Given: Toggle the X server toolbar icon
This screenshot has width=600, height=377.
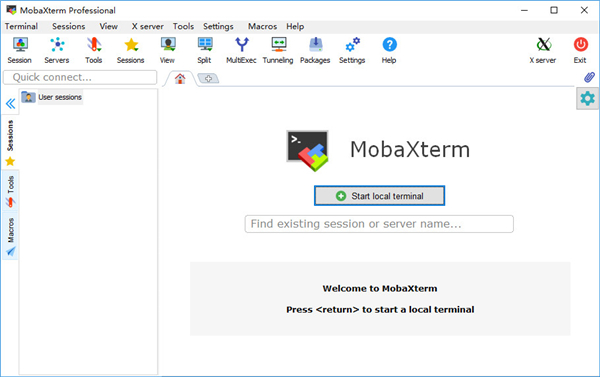Looking at the screenshot, I should click(543, 50).
